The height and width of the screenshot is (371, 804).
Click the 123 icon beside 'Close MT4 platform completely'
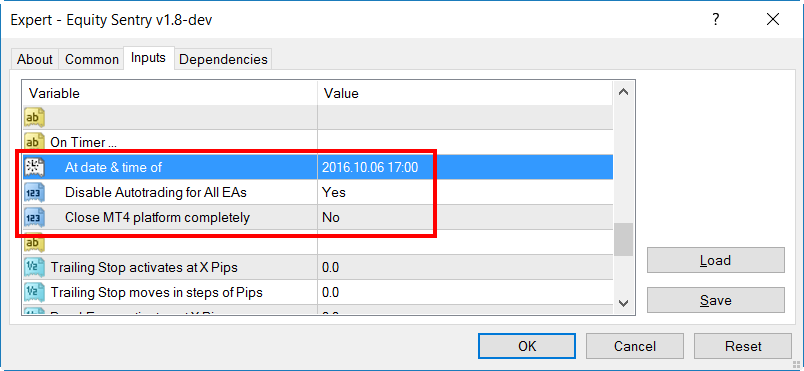pyautogui.click(x=35, y=217)
